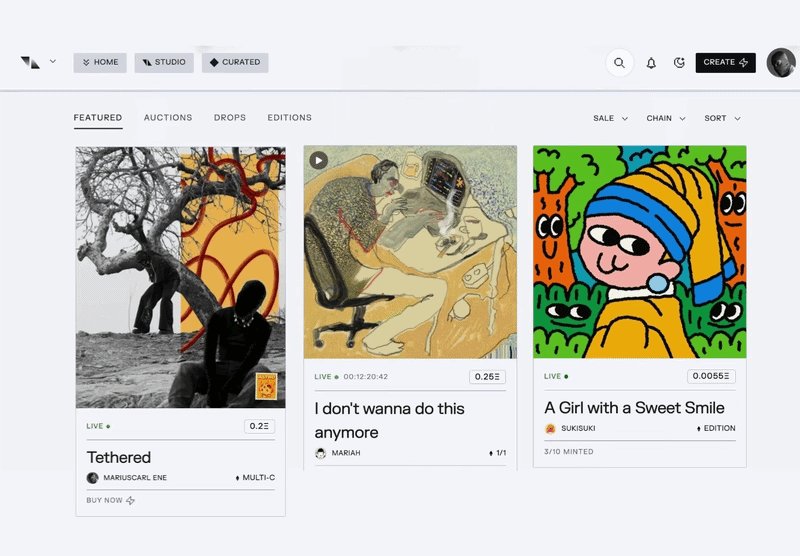Click LIVE status on Sweet Smile card
The image size is (800, 556).
pyautogui.click(x=556, y=376)
